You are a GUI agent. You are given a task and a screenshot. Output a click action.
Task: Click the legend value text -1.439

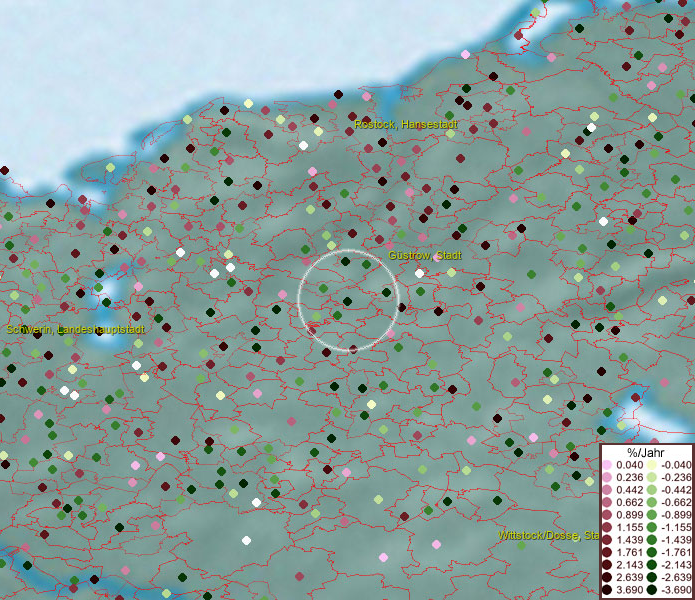[676, 540]
